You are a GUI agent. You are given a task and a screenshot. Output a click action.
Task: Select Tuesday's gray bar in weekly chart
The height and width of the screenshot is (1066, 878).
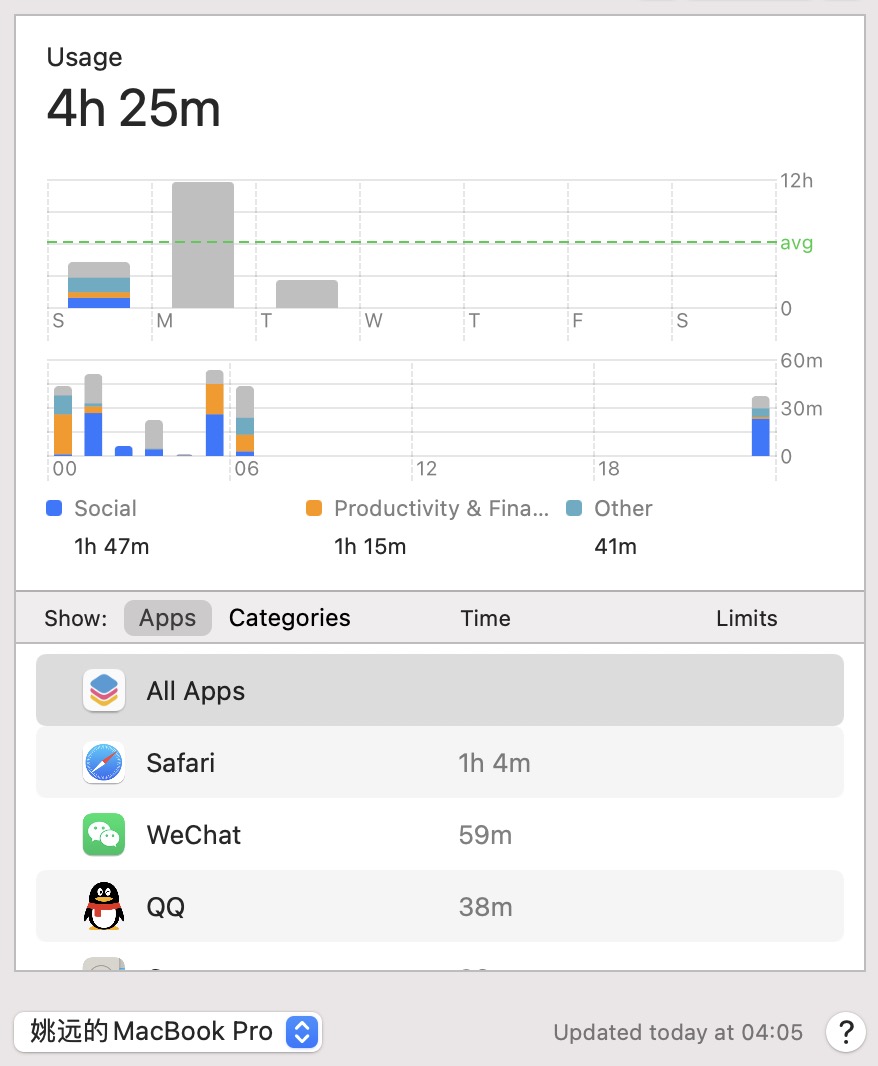(x=307, y=294)
